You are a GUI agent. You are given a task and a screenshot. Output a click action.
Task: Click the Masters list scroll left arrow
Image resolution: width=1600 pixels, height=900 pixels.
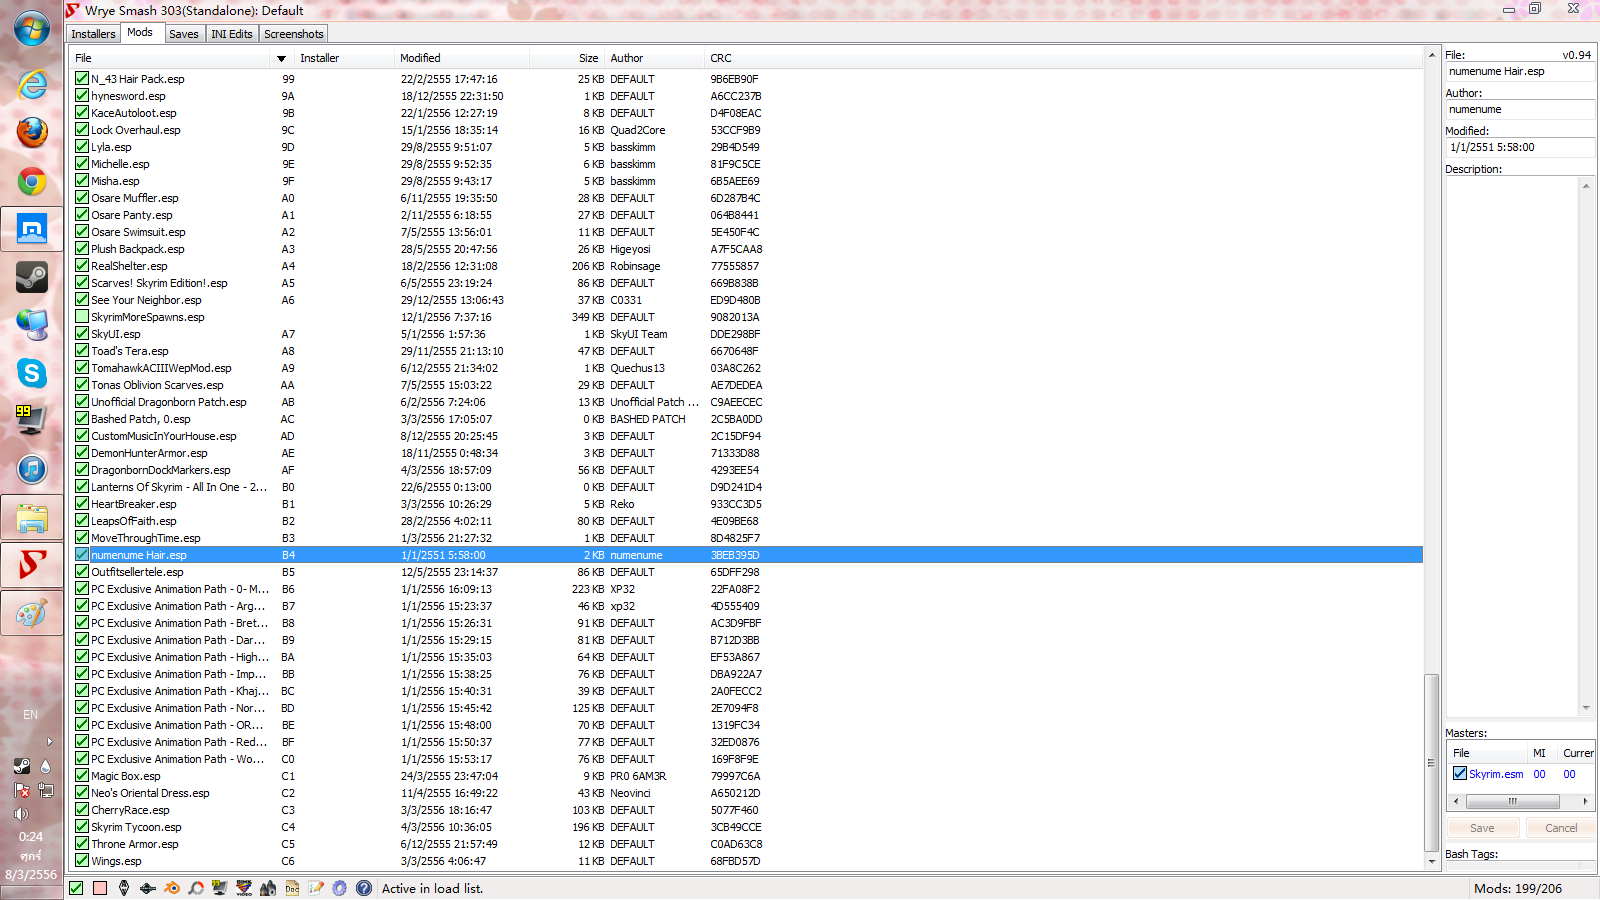[x=1456, y=801]
